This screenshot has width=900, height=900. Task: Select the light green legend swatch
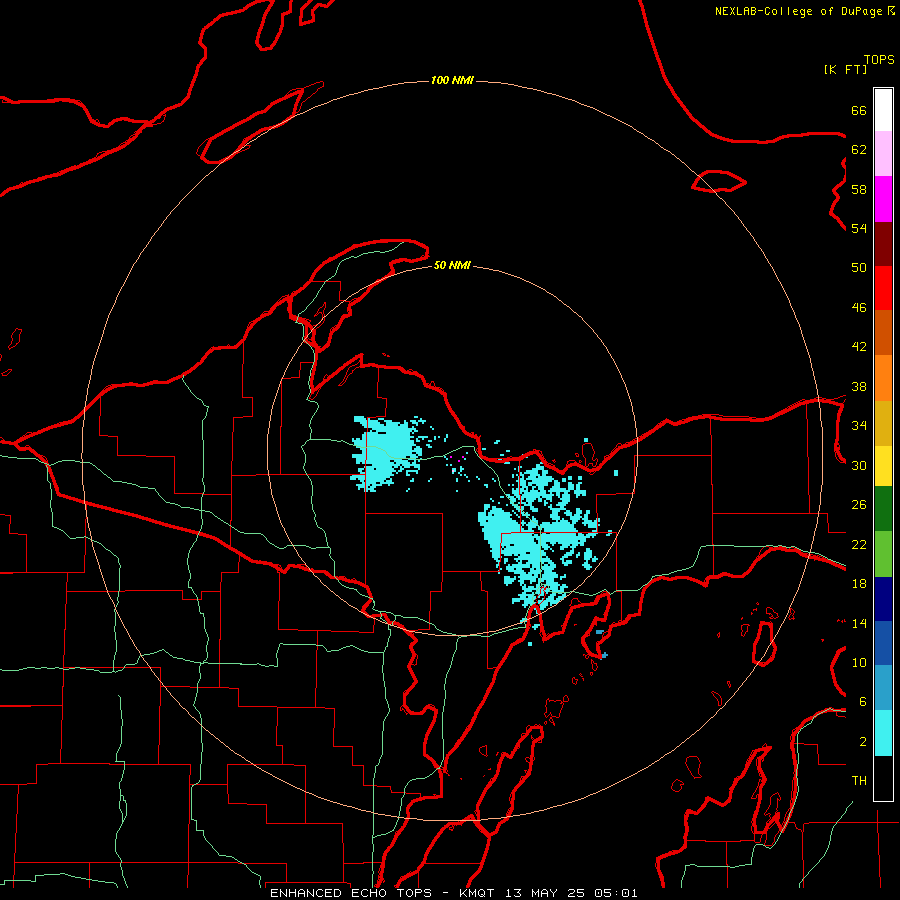[x=883, y=554]
